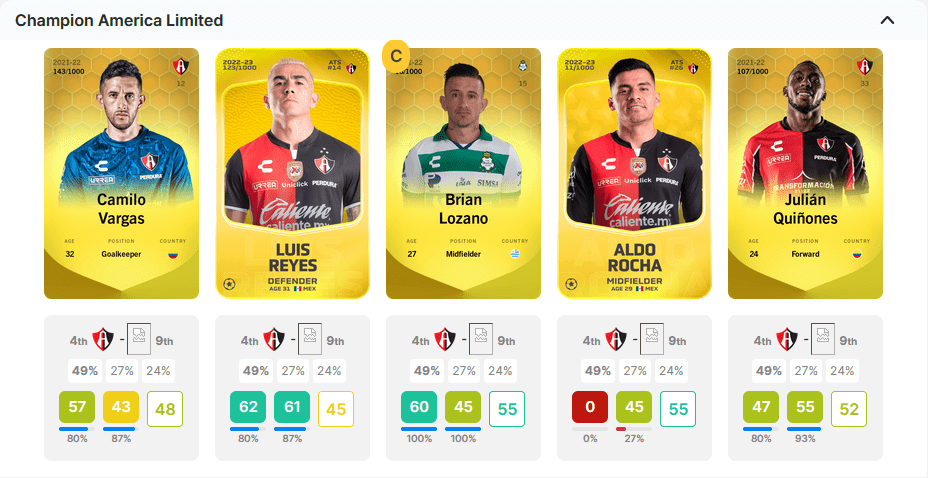Viewport: 928px width, 478px height.
Task: Click the broken opponent logo under Luis Reyes
Action: (x=310, y=339)
